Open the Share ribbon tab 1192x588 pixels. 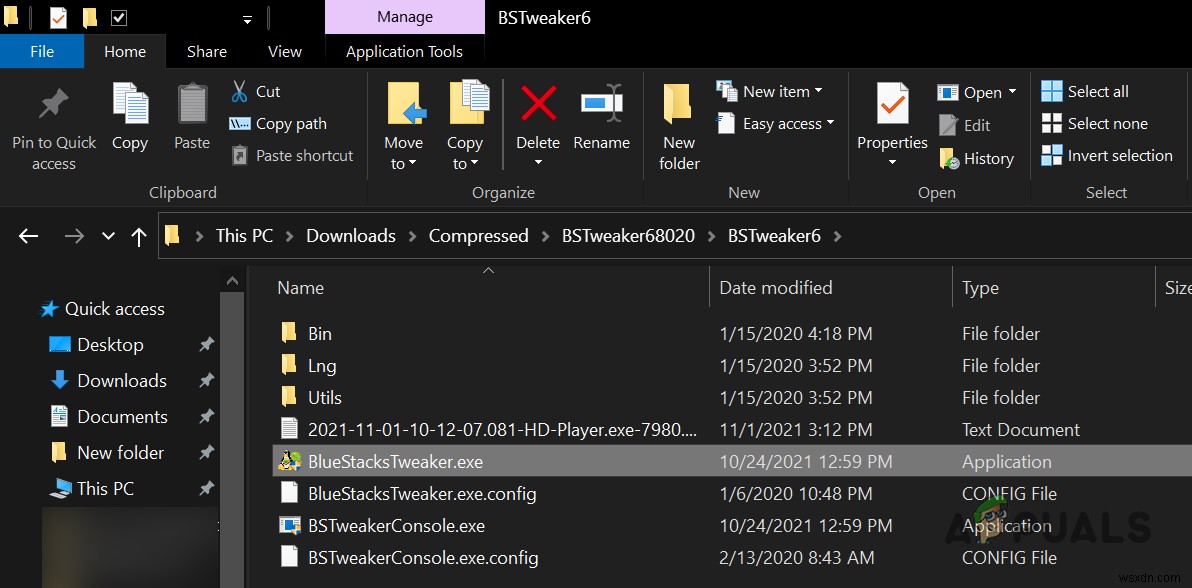pyautogui.click(x=206, y=51)
